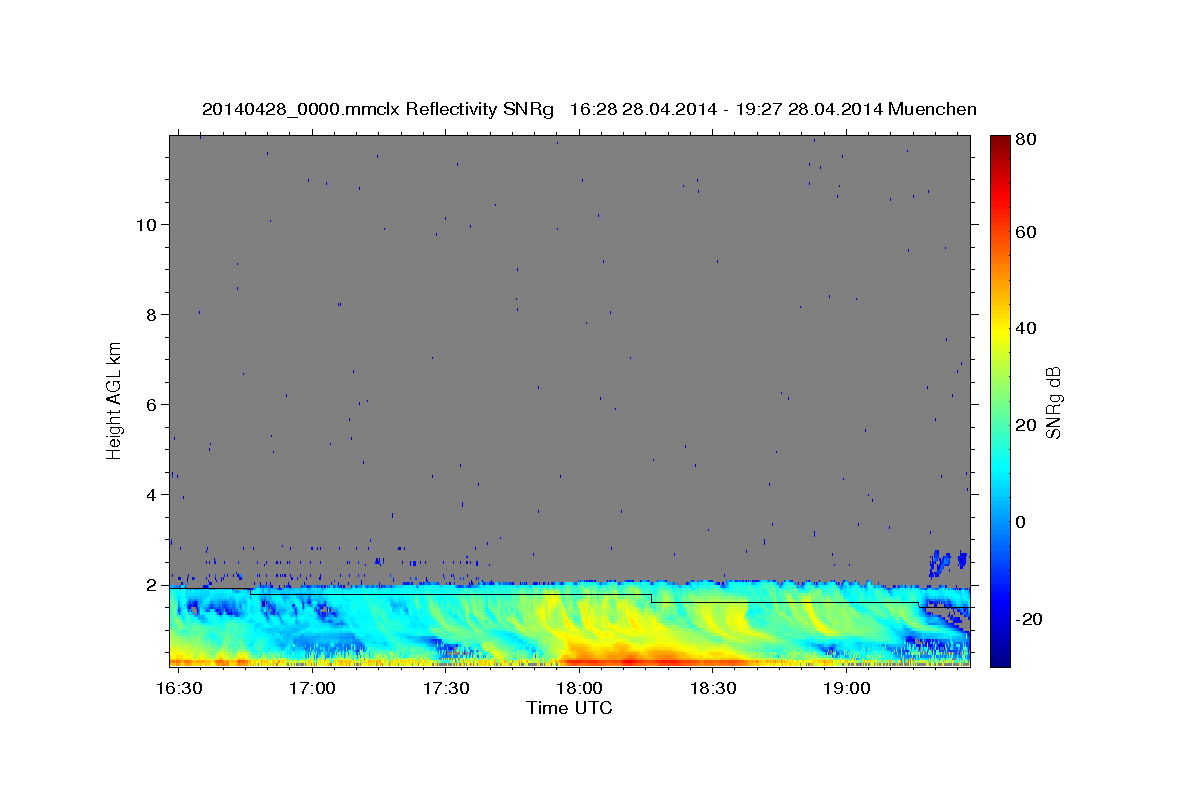The height and width of the screenshot is (800, 1200).
Task: Click the 17:00 time tick label
Action: 314,689
